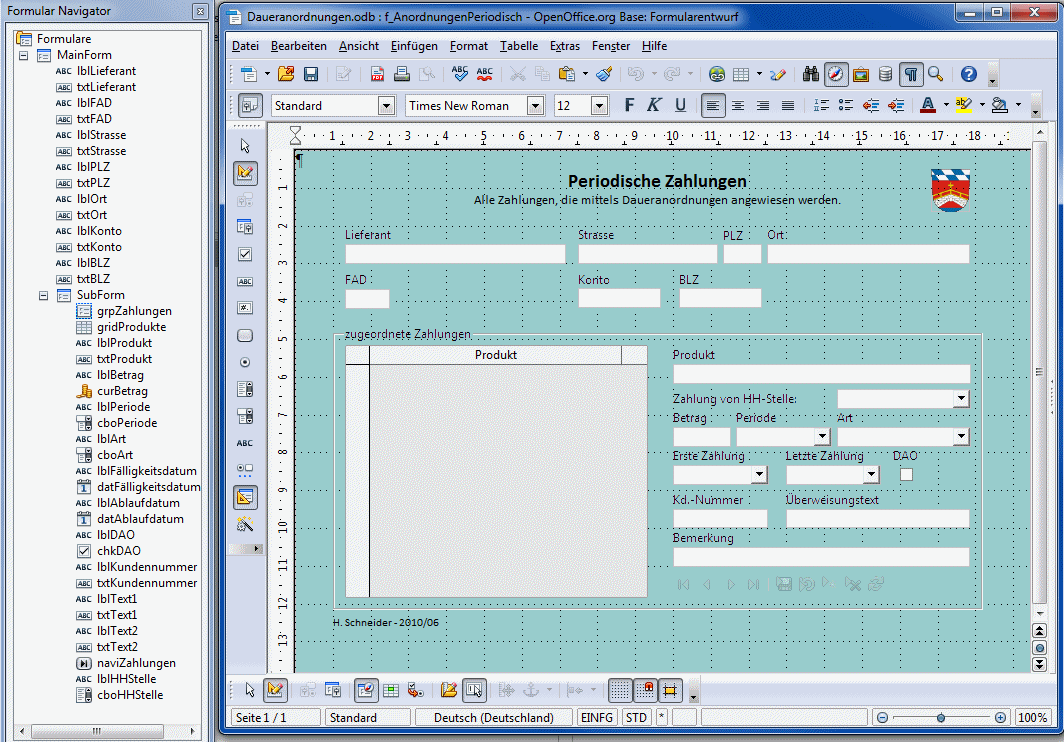Toggle the DAO checkbox in the form
Image resolution: width=1064 pixels, height=742 pixels.
point(906,474)
